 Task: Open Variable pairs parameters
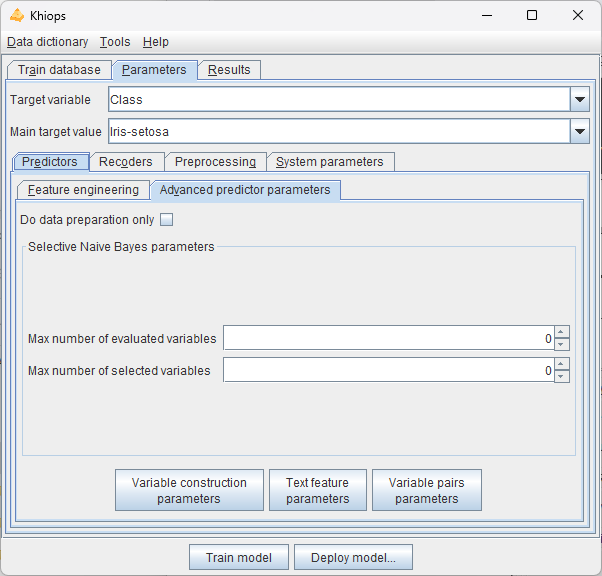[x=427, y=490]
